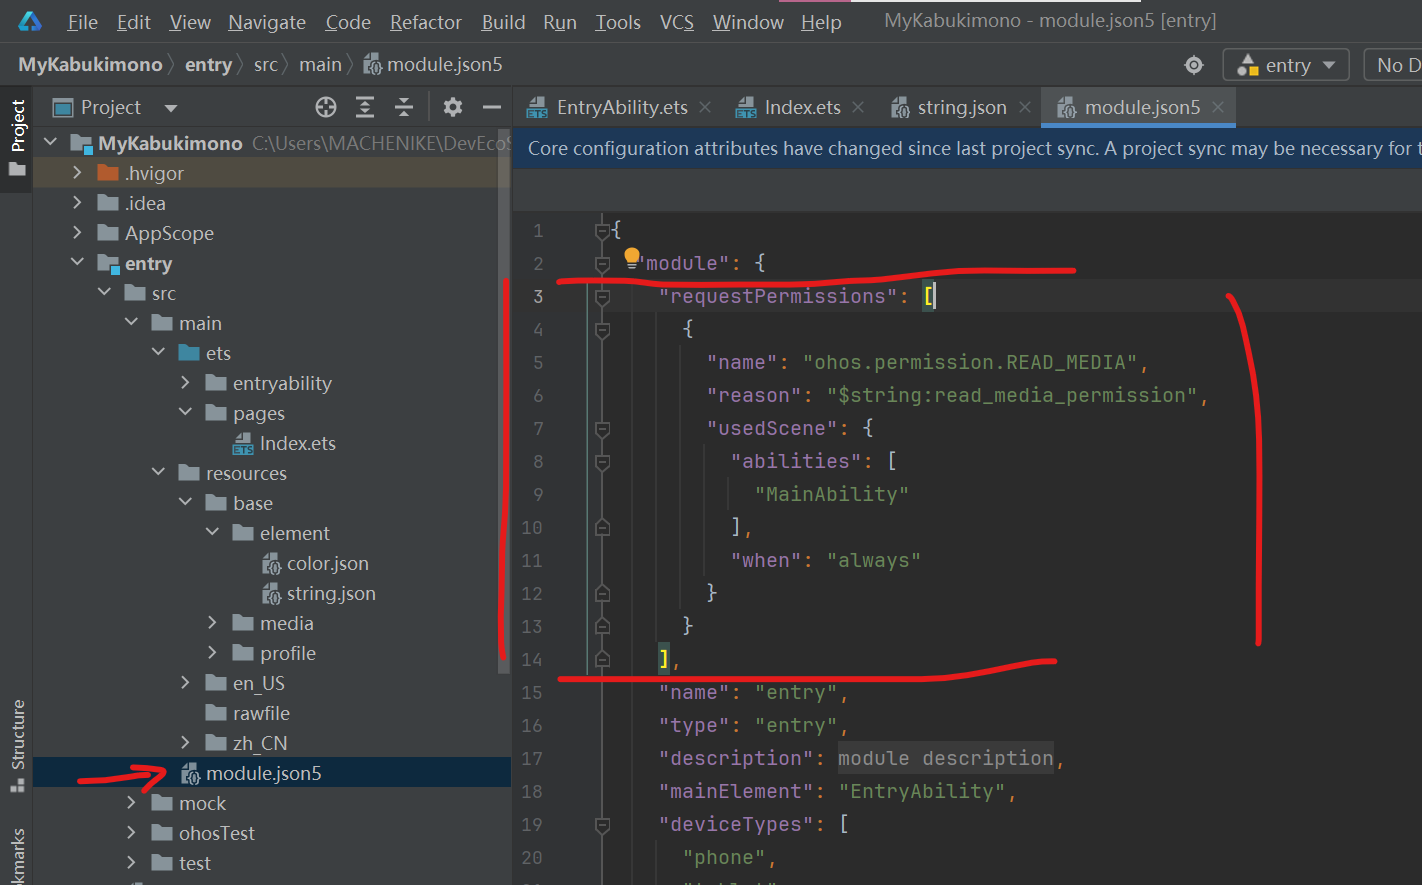
Task: Click the Collapse All icon
Action: (404, 107)
